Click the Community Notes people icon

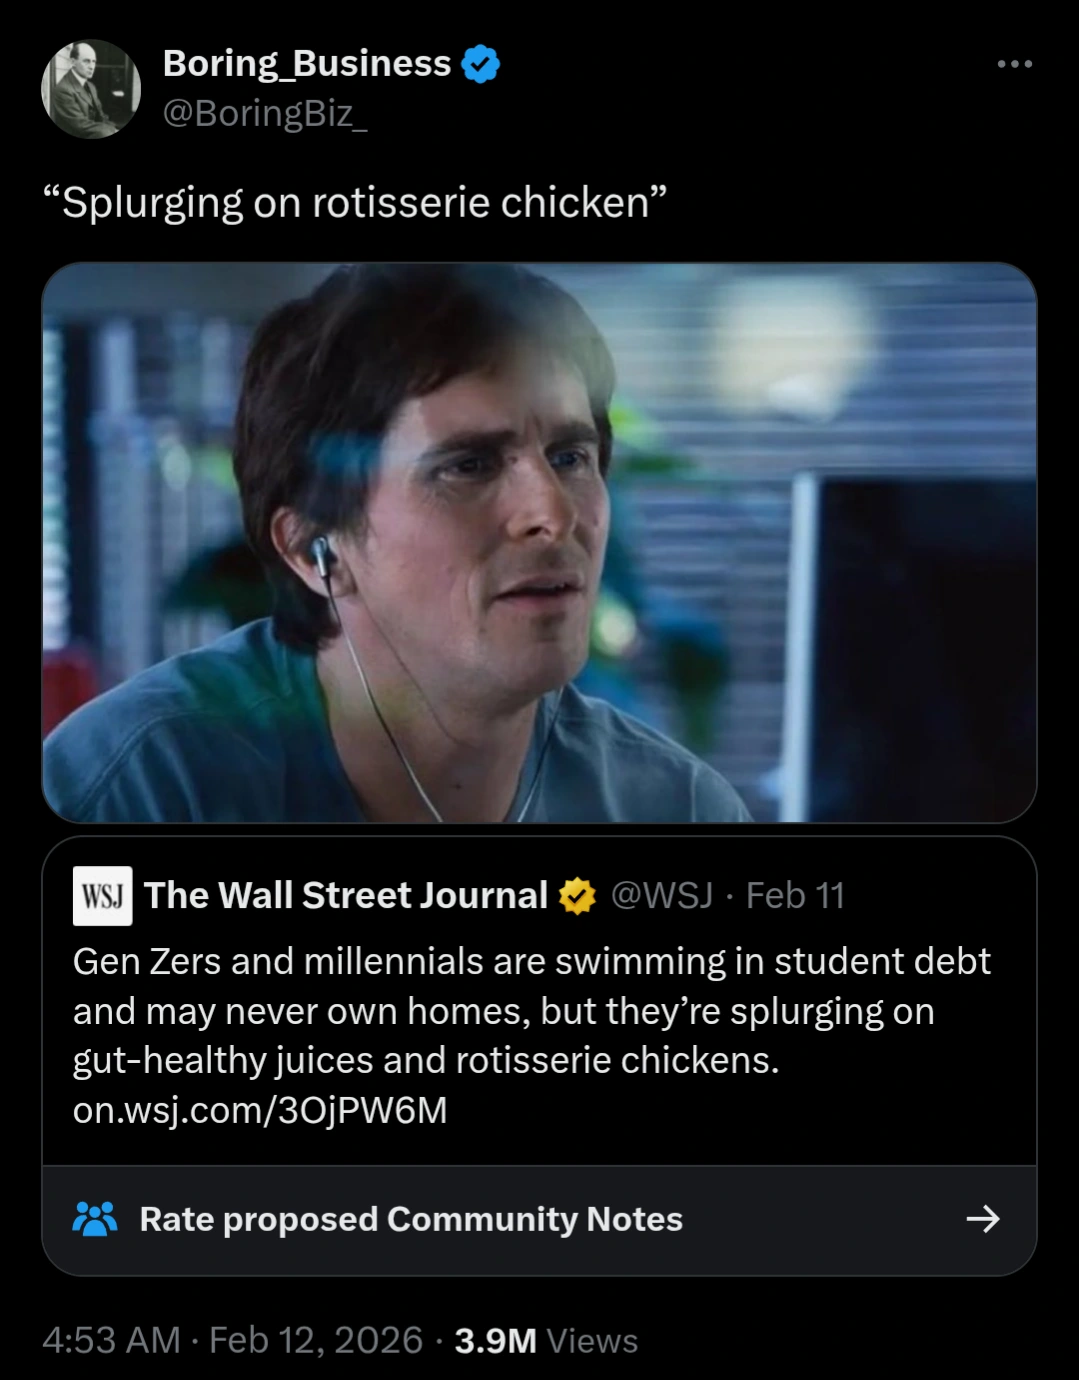pos(96,1219)
